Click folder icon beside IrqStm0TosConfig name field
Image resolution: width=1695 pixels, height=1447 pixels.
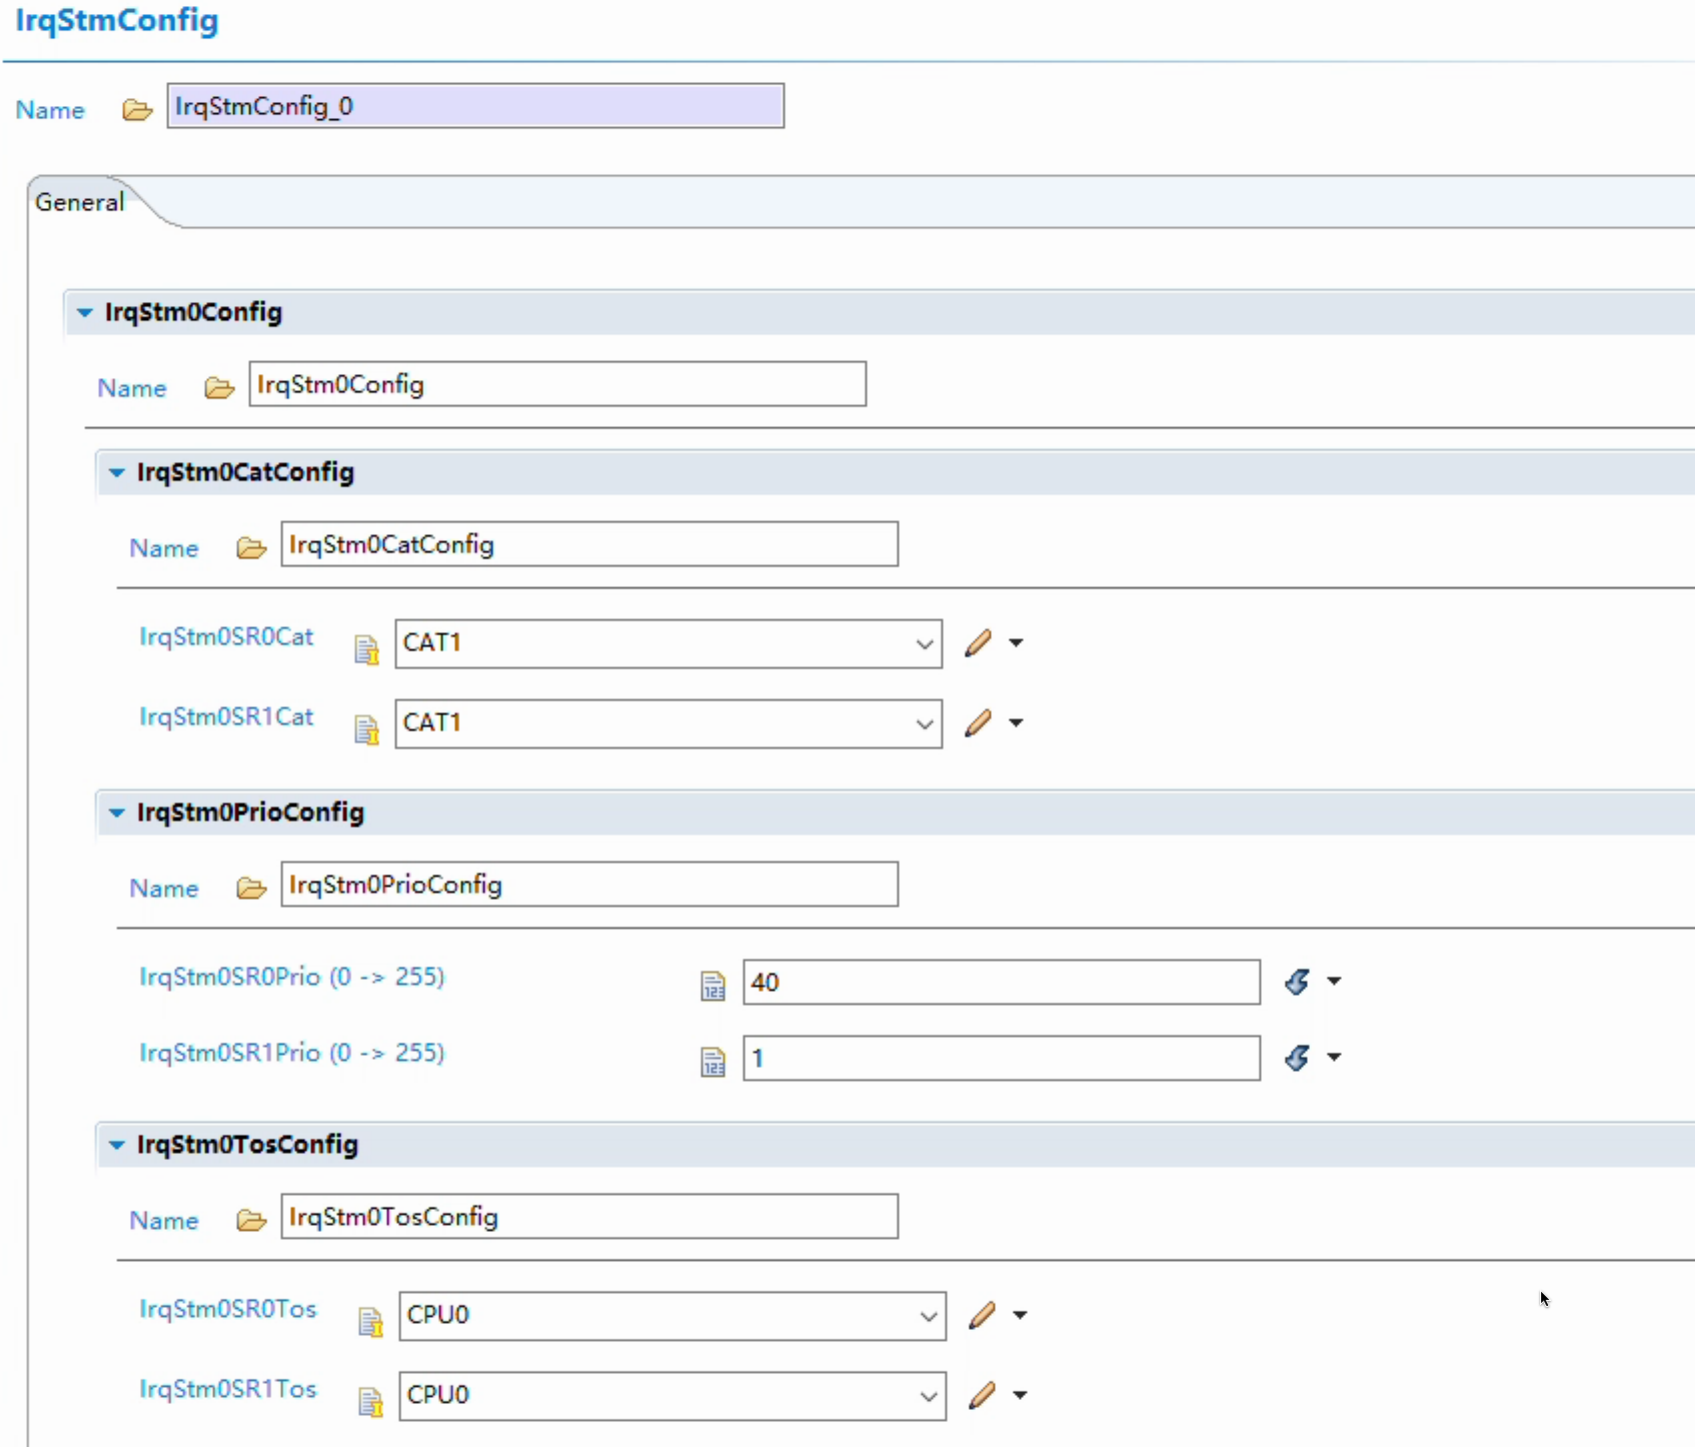pyautogui.click(x=251, y=1219)
